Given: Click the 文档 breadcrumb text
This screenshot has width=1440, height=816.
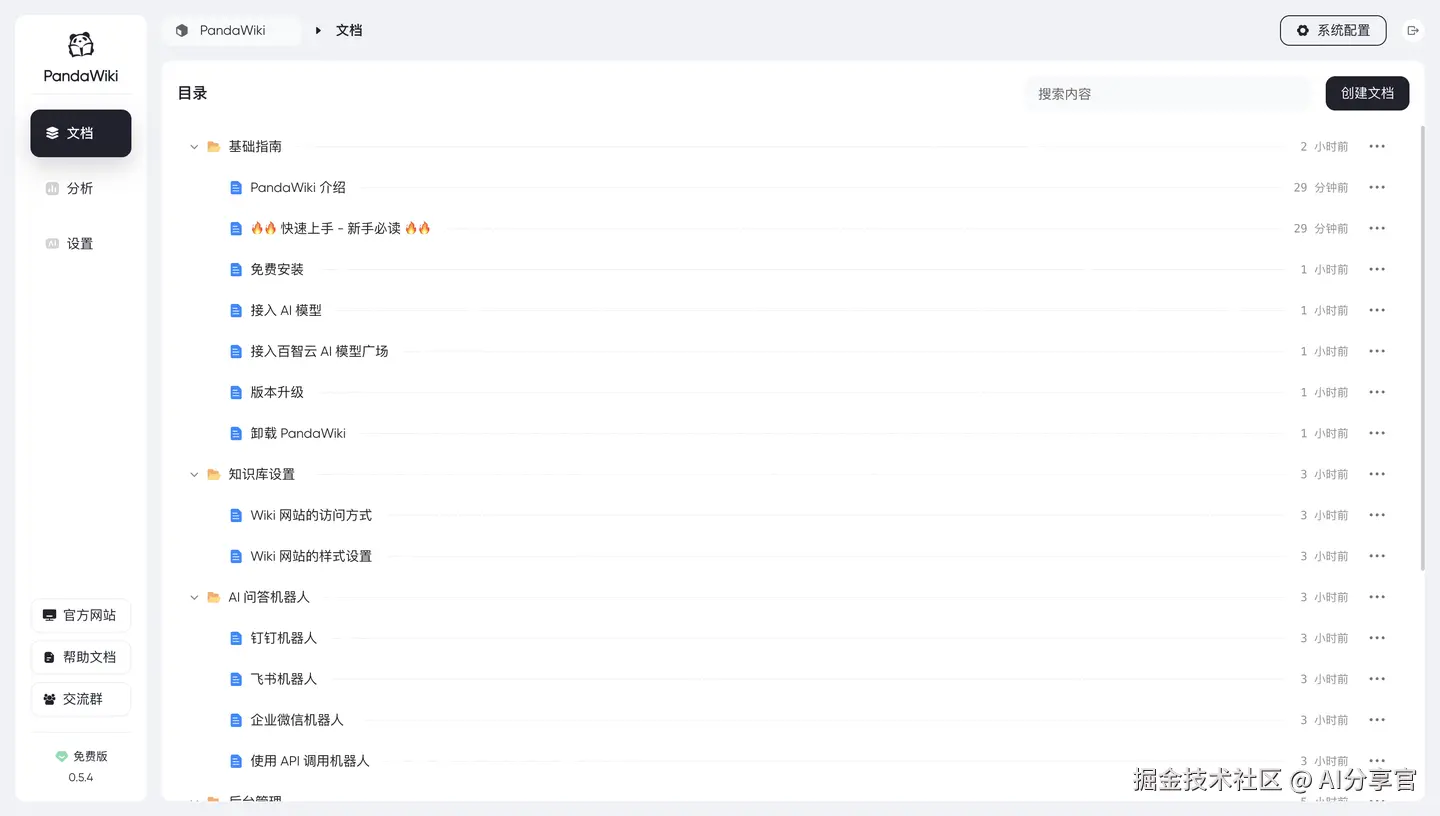Looking at the screenshot, I should pos(349,31).
